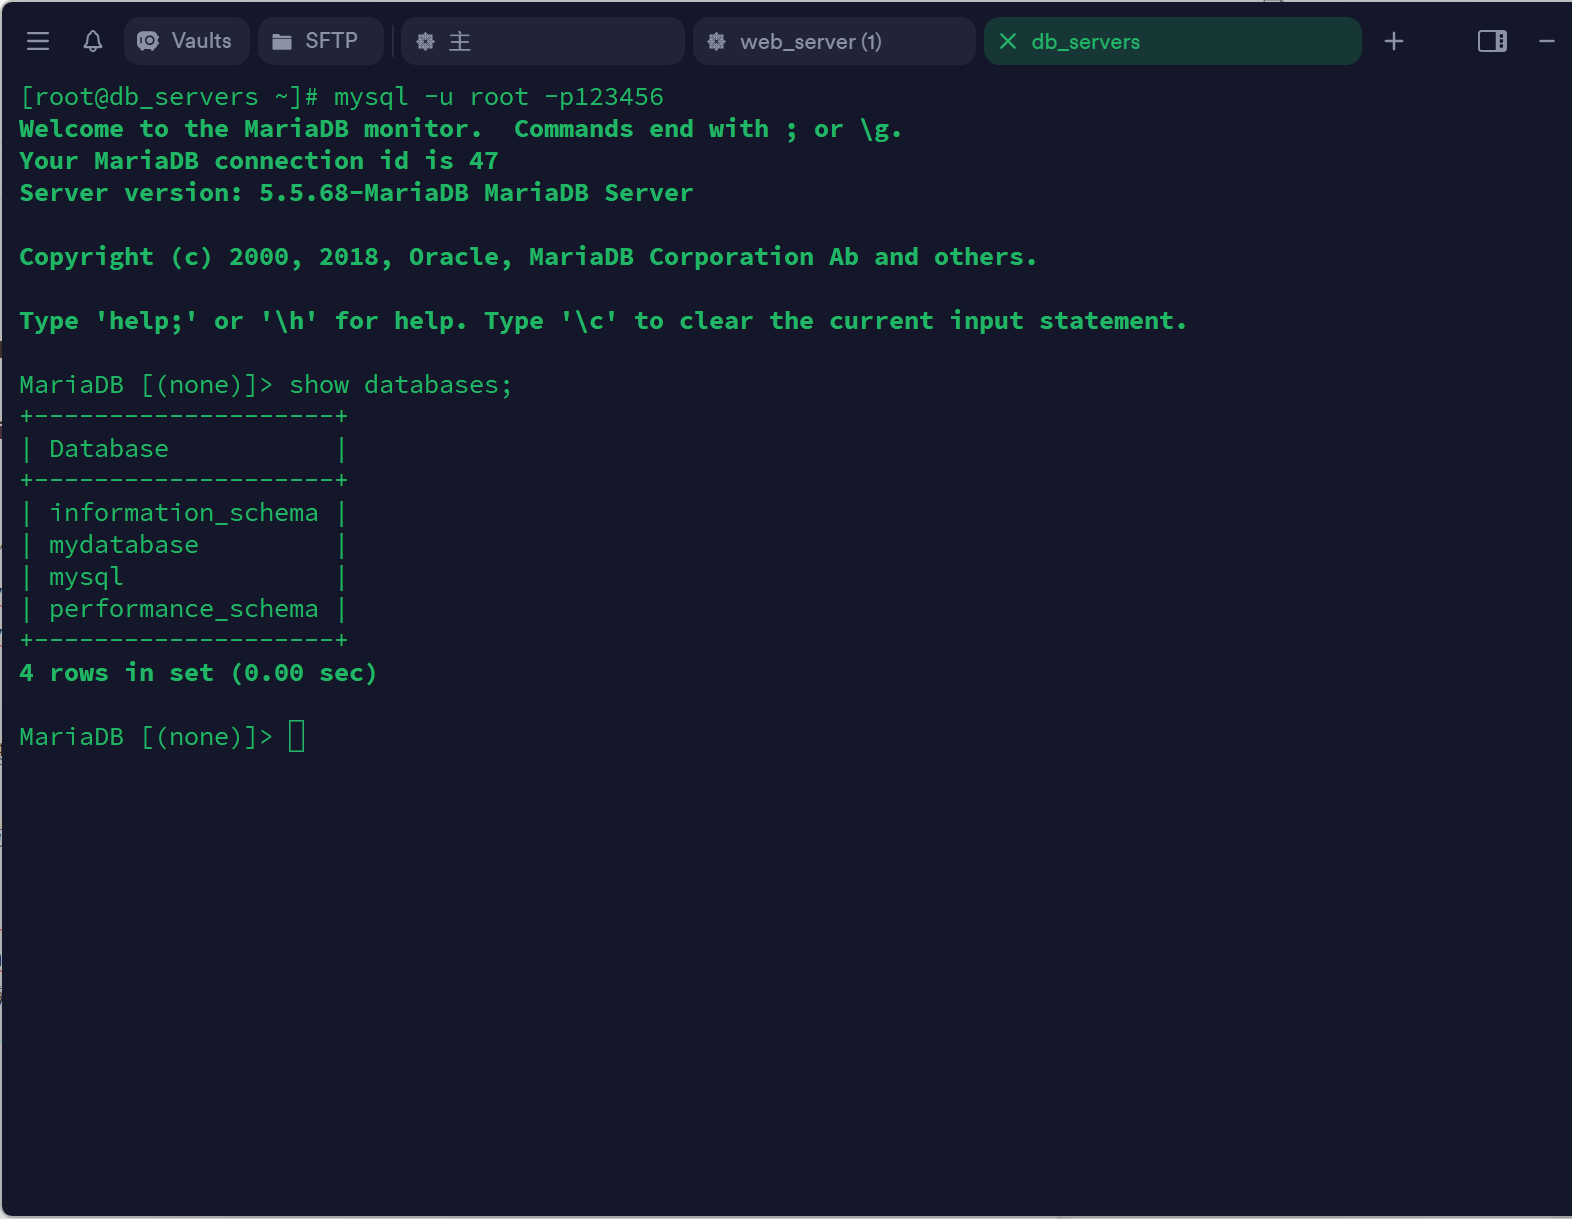Click the 'Welcome to the MariaDB monitor' line

click(x=460, y=129)
